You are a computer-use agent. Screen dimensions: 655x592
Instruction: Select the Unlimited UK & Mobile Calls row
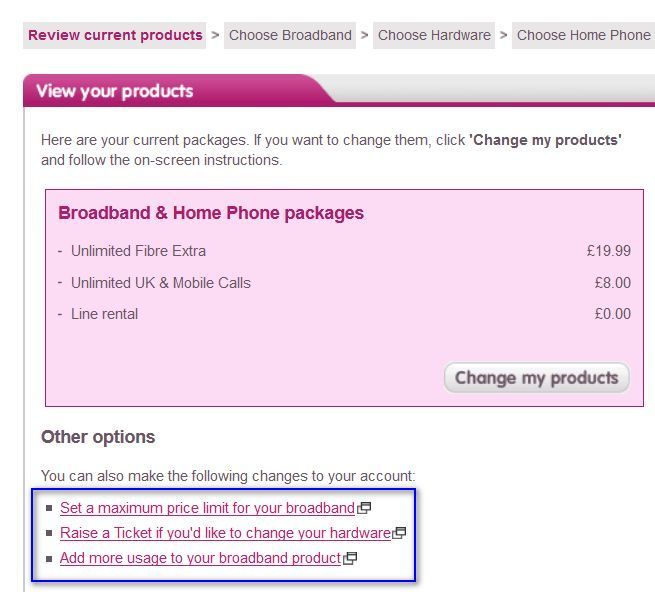[160, 283]
